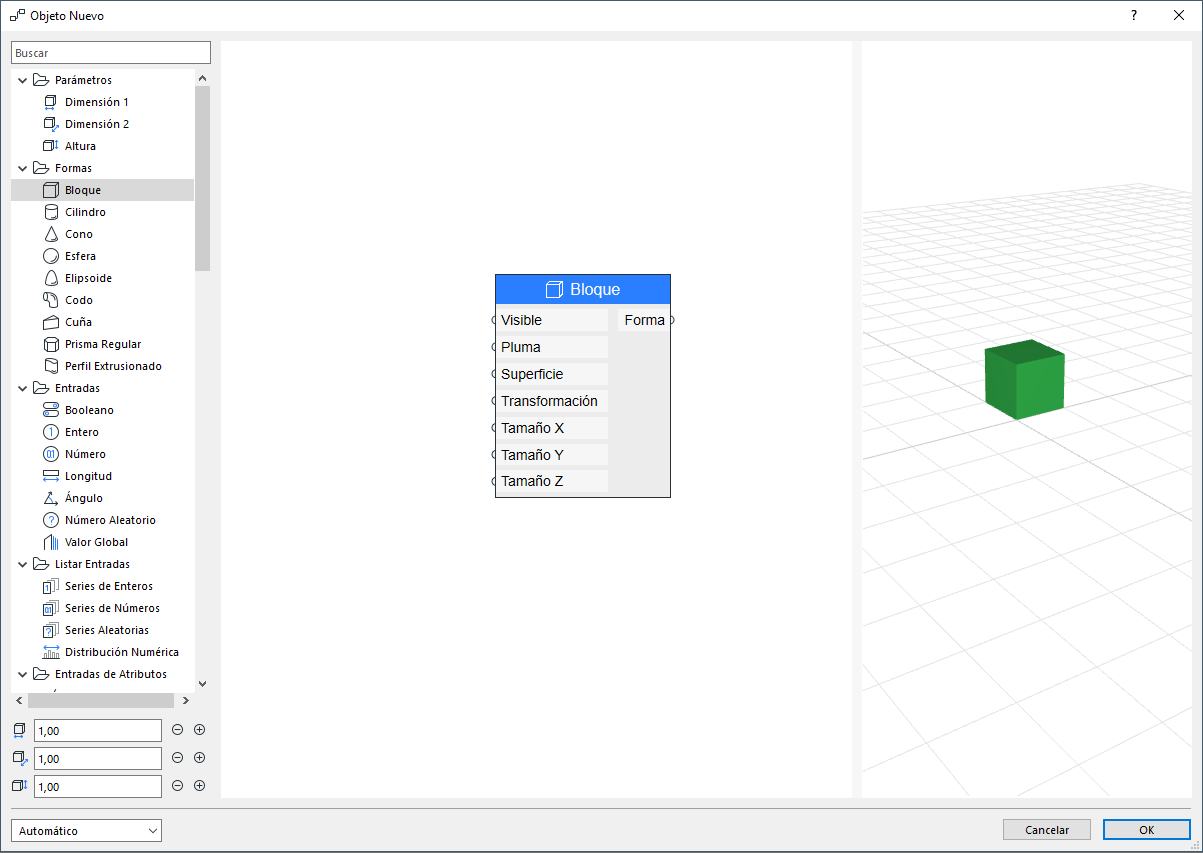Screen dimensions: 1203x853
Task: Choose the Cilindro shape icon
Action: (51, 212)
